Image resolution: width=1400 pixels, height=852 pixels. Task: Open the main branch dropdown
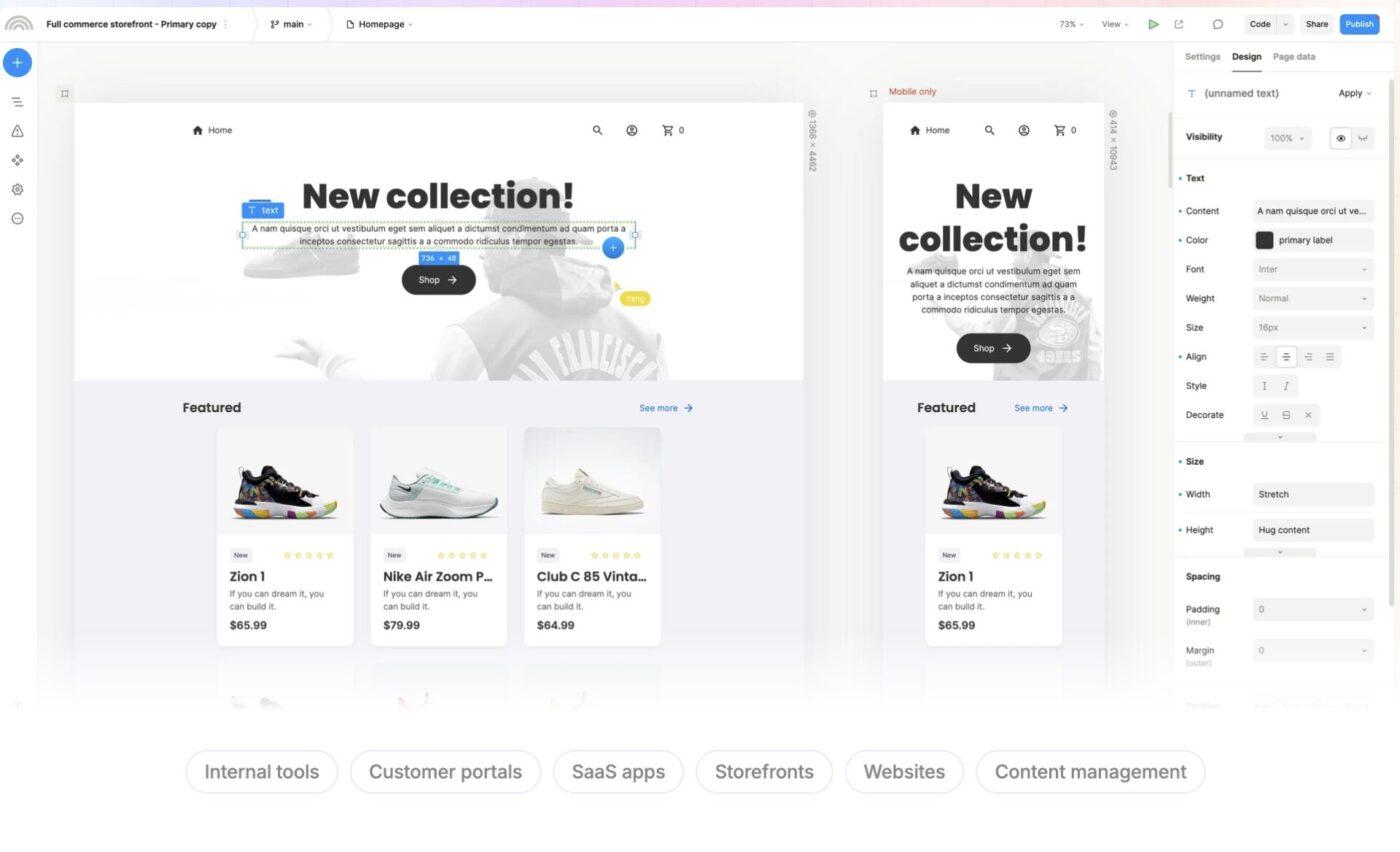coord(291,24)
